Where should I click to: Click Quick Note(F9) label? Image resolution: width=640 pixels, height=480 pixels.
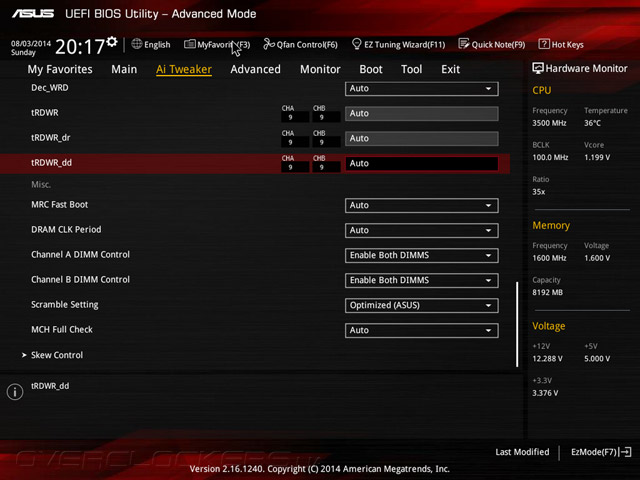point(498,44)
